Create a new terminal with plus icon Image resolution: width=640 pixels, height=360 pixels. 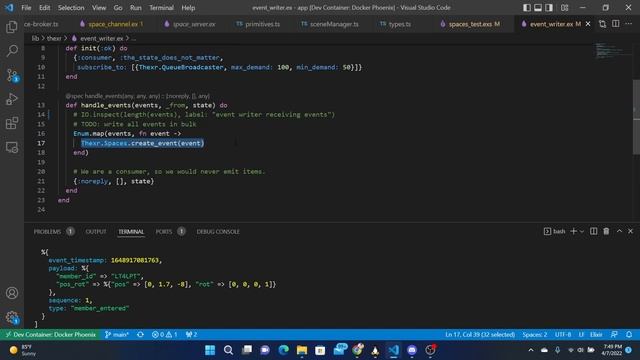[573, 231]
